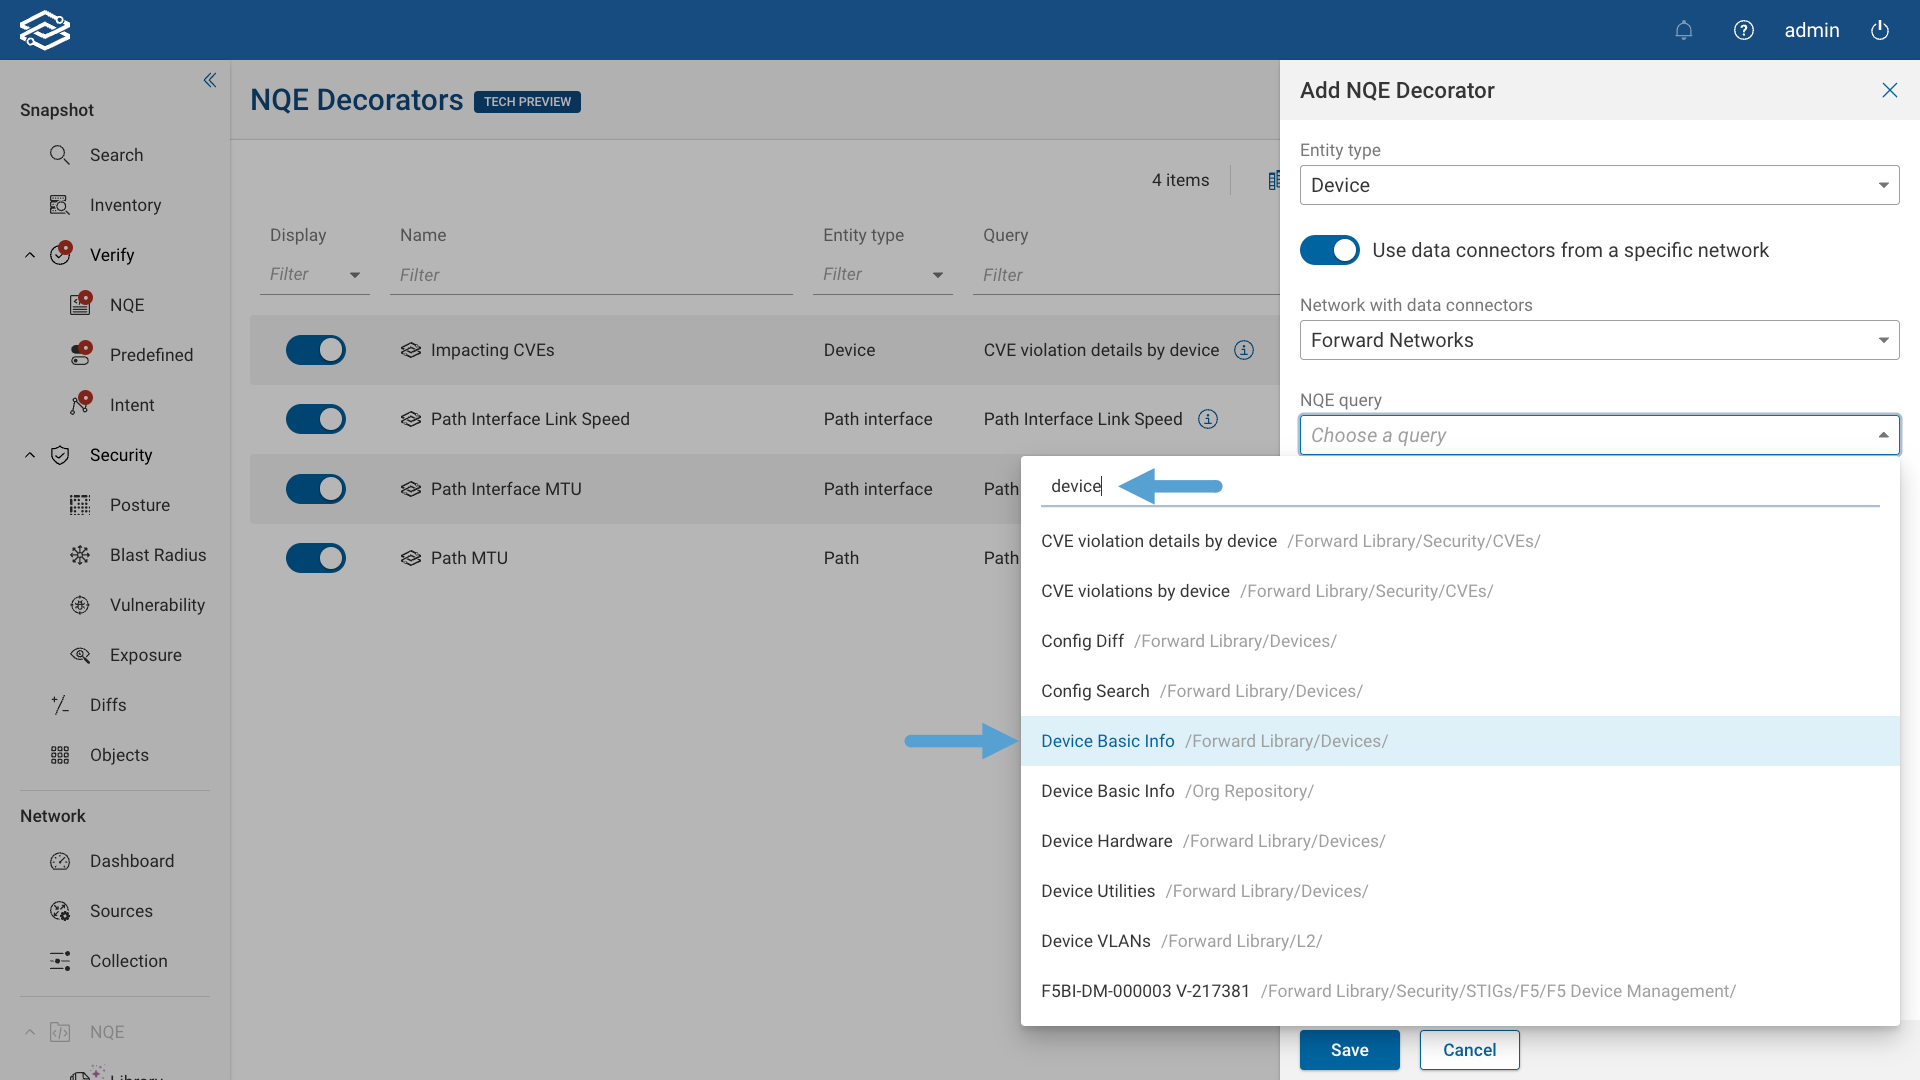Click the power logout icon
The height and width of the screenshot is (1080, 1920).
tap(1880, 30)
